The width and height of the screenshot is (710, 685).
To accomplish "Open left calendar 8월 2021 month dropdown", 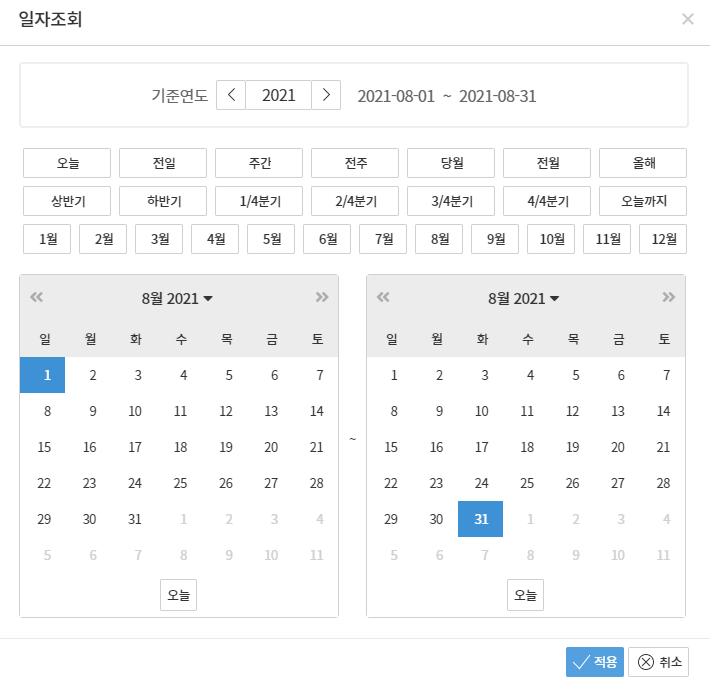I will (x=177, y=298).
